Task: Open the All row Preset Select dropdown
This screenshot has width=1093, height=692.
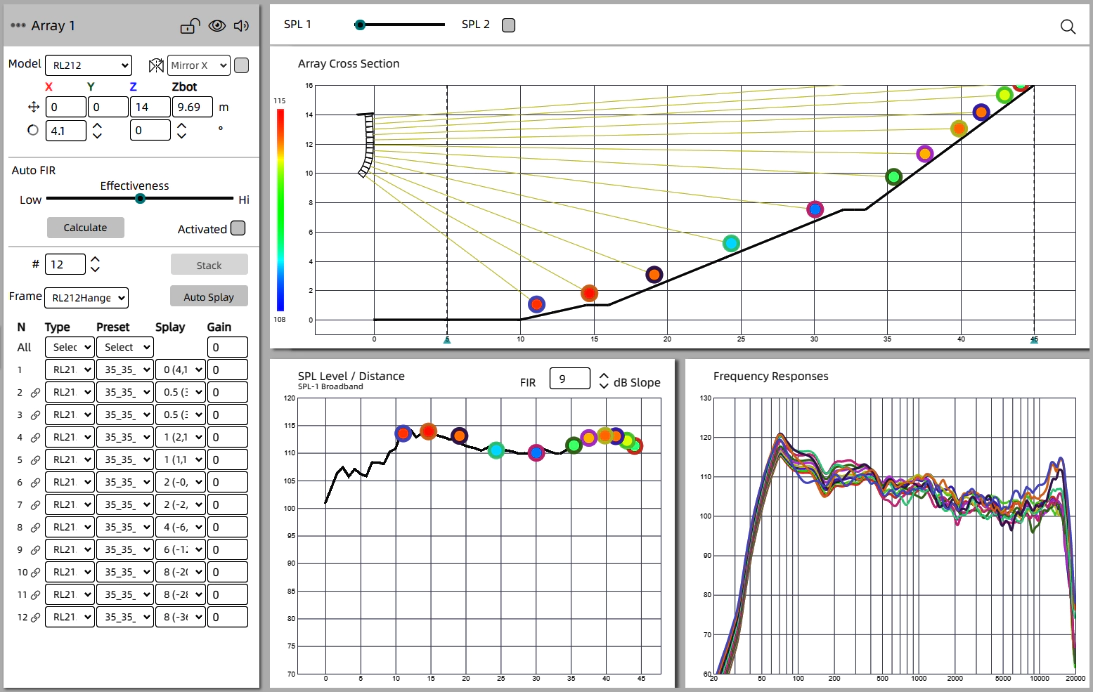Action: (125, 347)
